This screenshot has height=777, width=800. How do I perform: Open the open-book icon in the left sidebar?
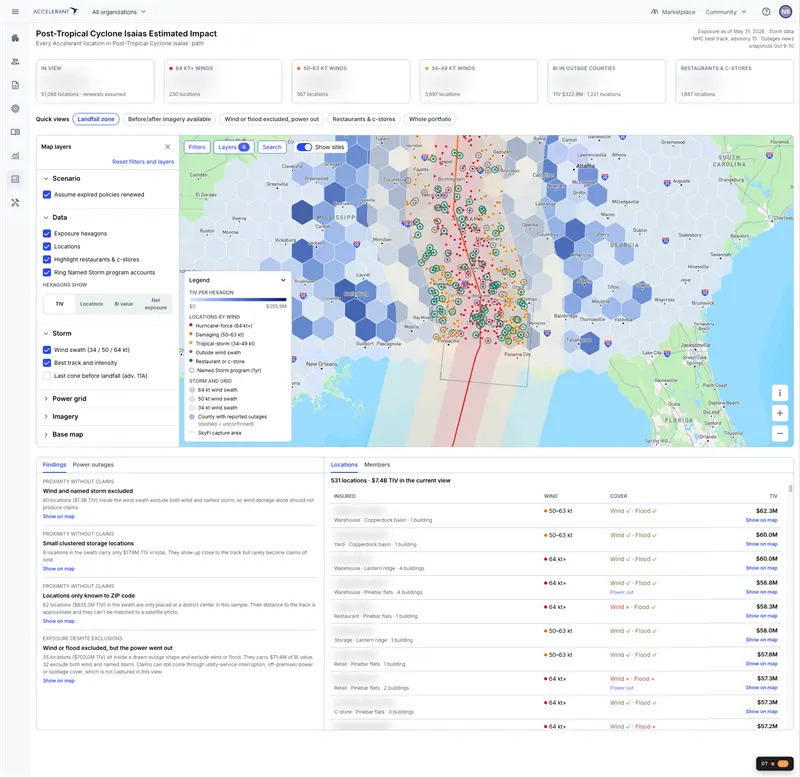click(15, 132)
